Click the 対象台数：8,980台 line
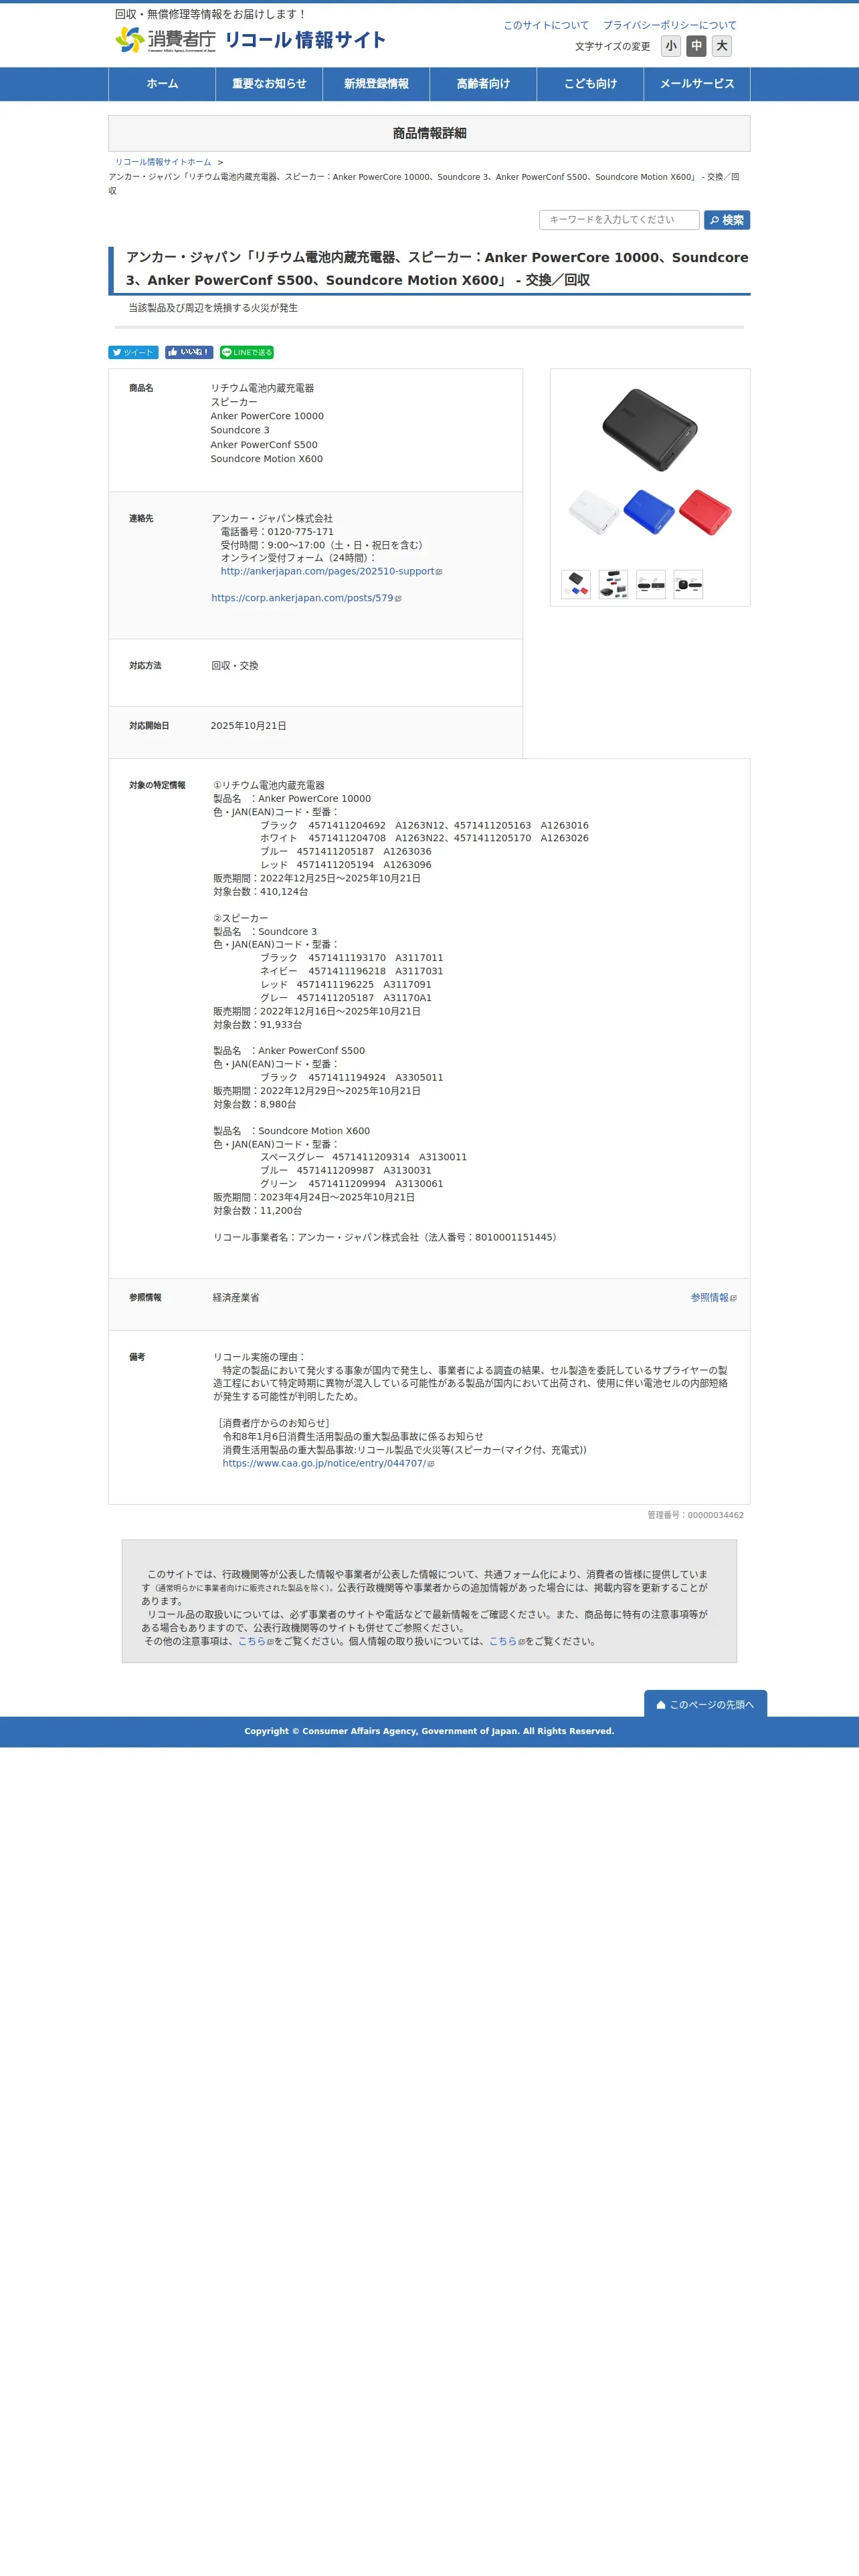Viewport: 859px width, 2576px height. pyautogui.click(x=254, y=1105)
